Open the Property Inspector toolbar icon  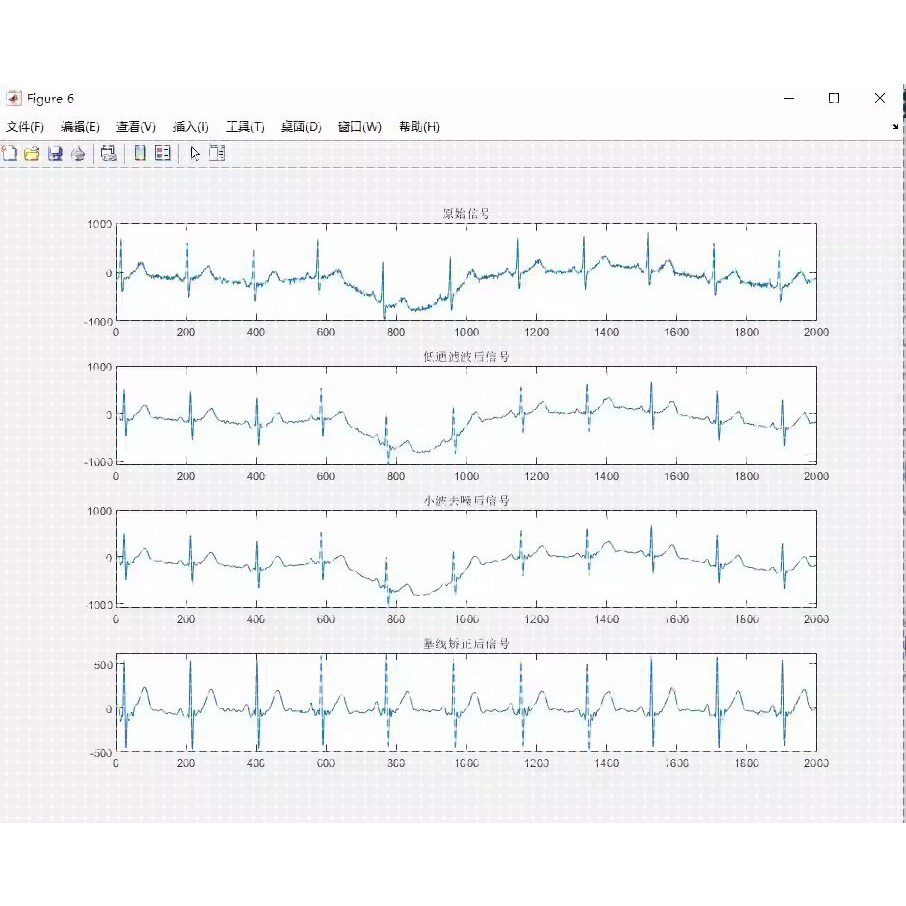click(217, 153)
